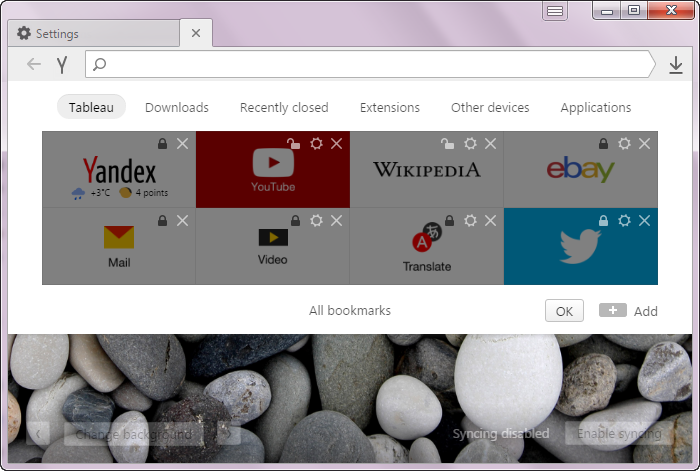Remove the Wikipedia tile
The height and width of the screenshot is (471, 700).
click(491, 144)
